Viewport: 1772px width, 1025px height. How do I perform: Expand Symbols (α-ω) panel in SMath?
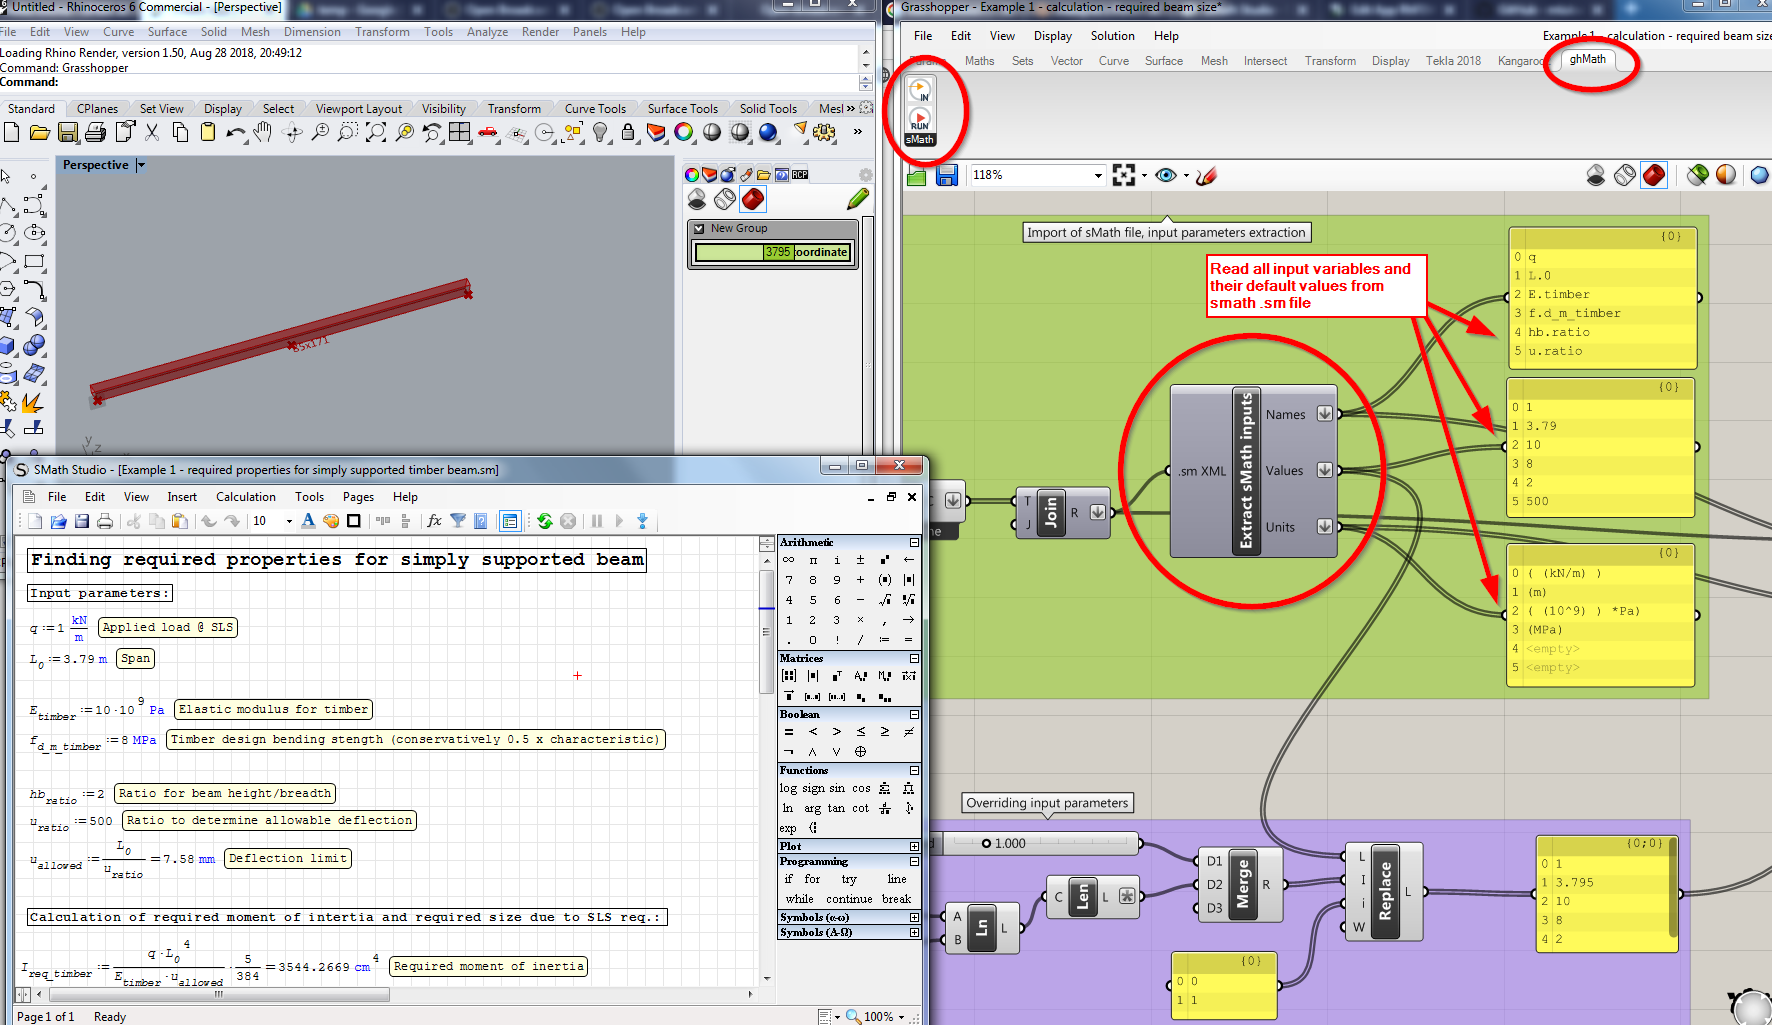click(914, 917)
